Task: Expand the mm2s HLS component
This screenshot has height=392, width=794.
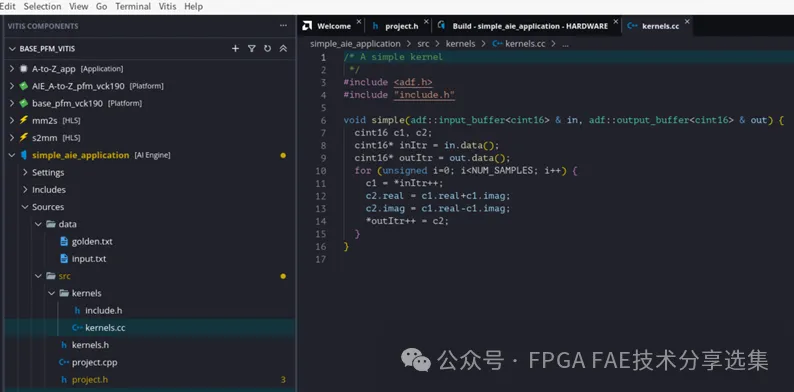Action: click(x=12, y=121)
